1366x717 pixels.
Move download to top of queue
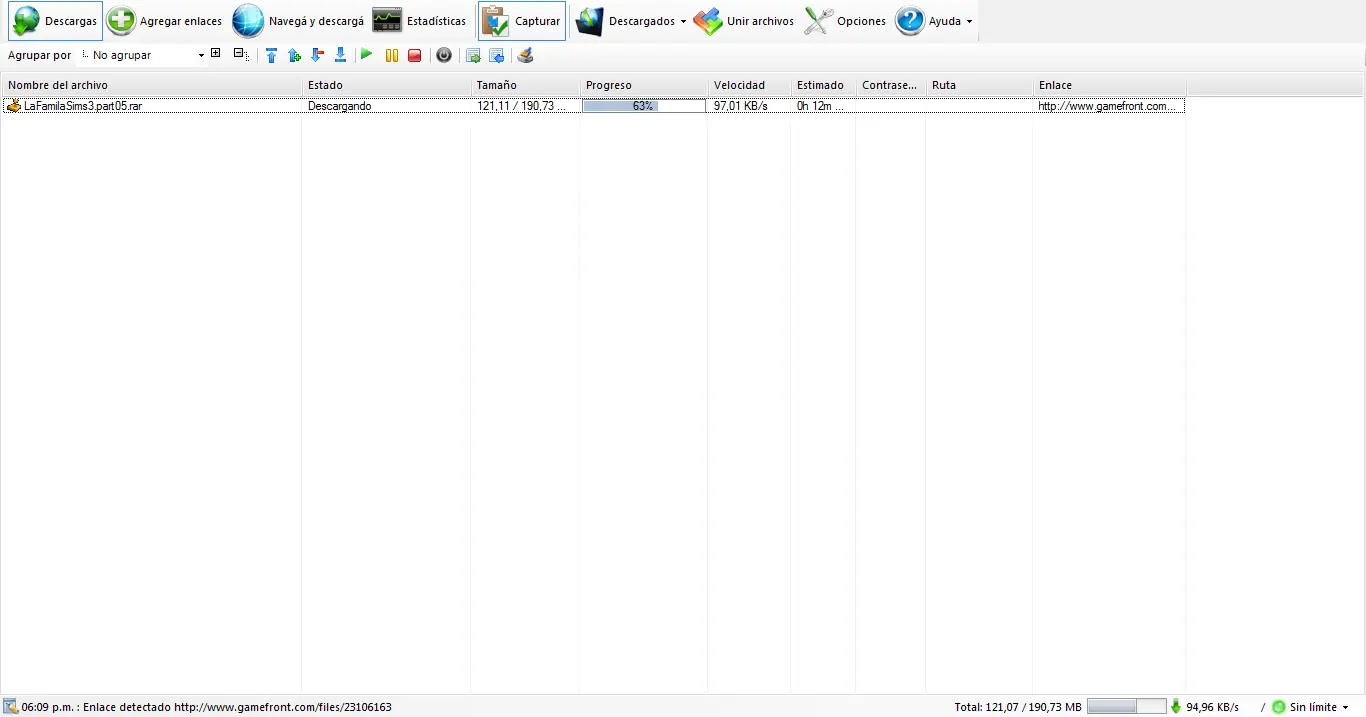pos(271,55)
